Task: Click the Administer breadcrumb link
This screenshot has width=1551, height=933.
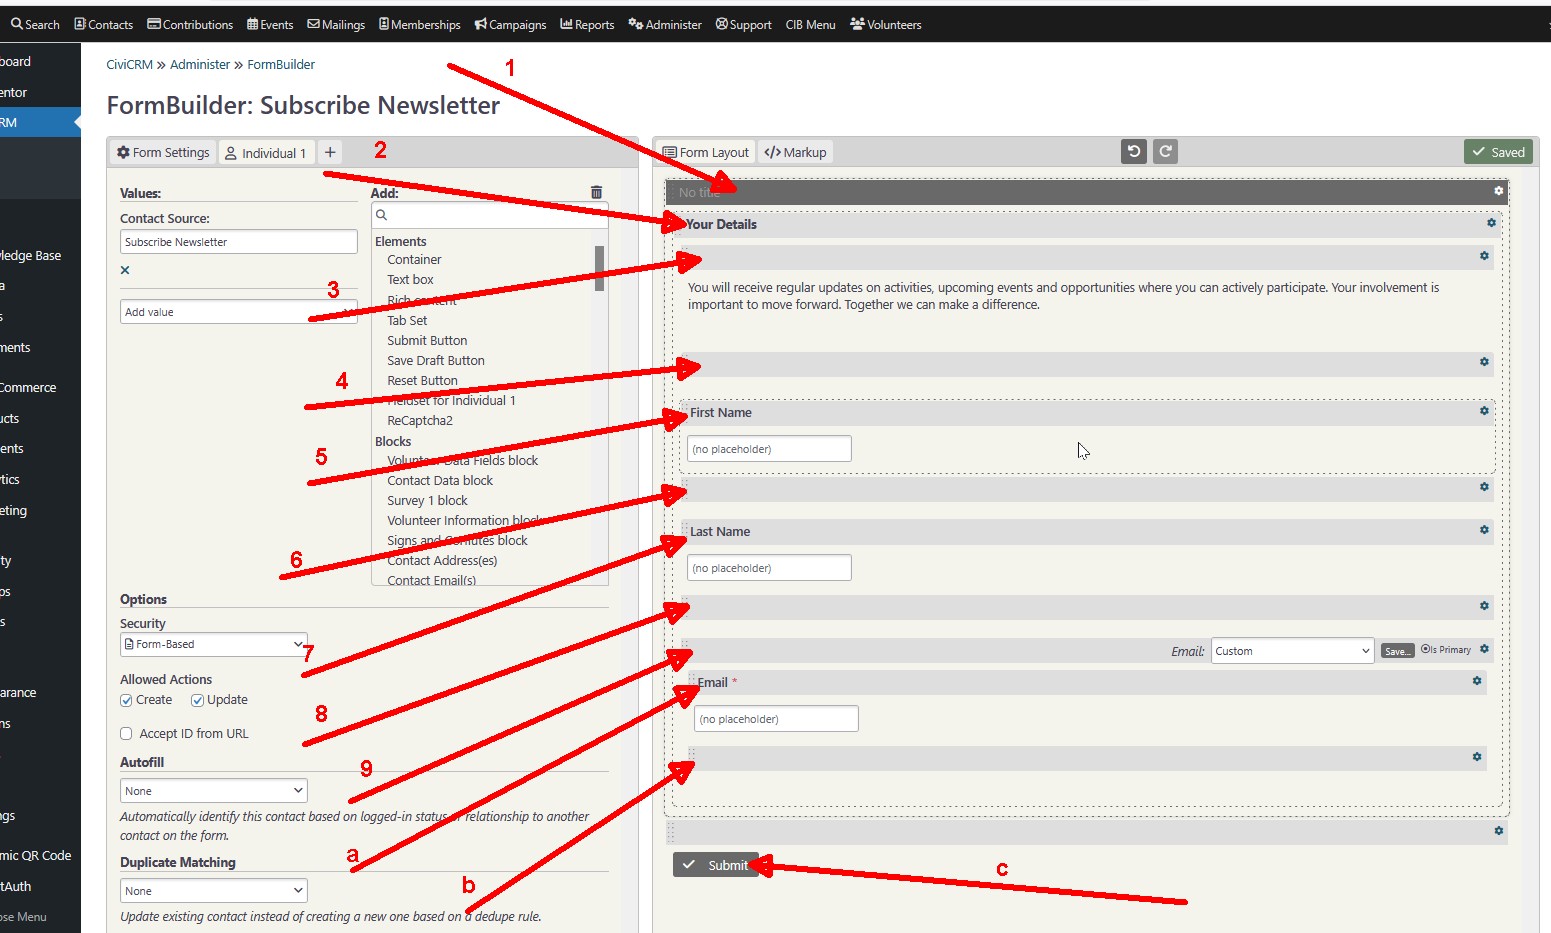Action: [x=200, y=64]
